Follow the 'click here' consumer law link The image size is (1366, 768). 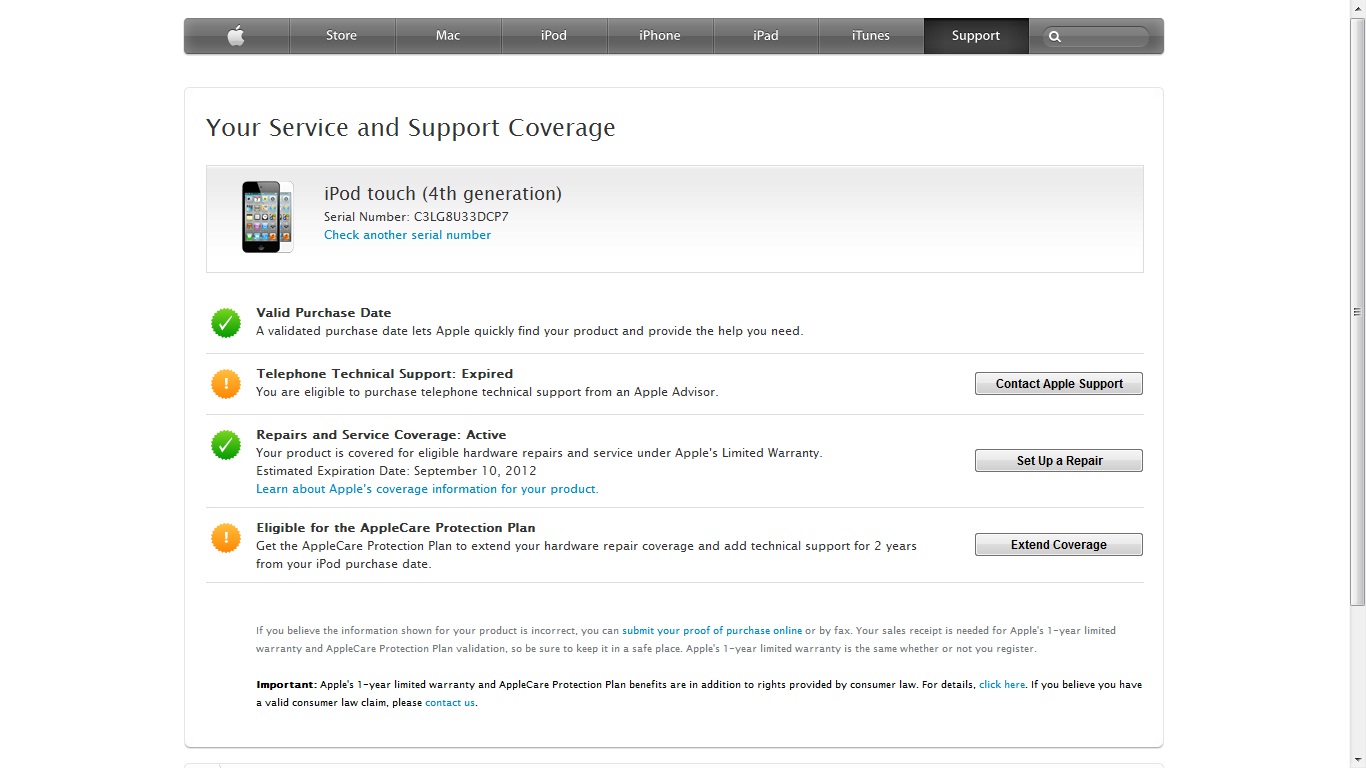point(1002,685)
